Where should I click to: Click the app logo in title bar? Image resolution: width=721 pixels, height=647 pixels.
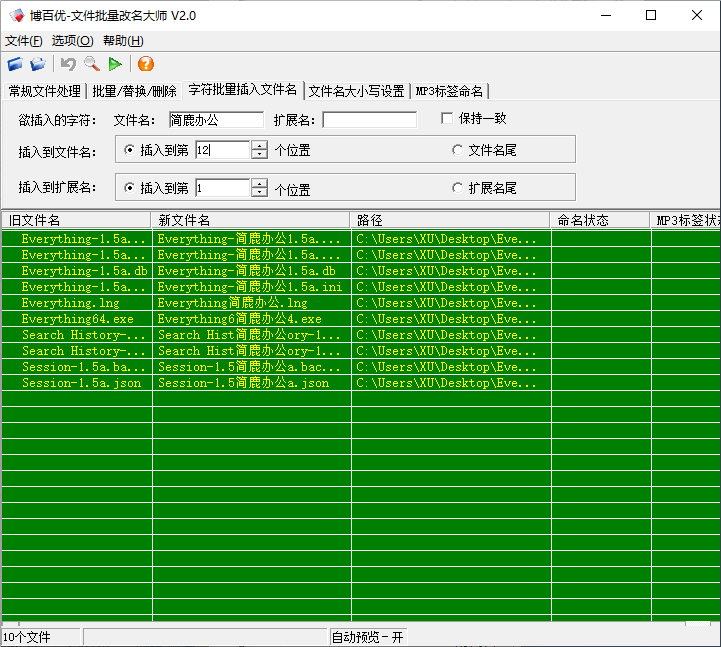point(17,16)
